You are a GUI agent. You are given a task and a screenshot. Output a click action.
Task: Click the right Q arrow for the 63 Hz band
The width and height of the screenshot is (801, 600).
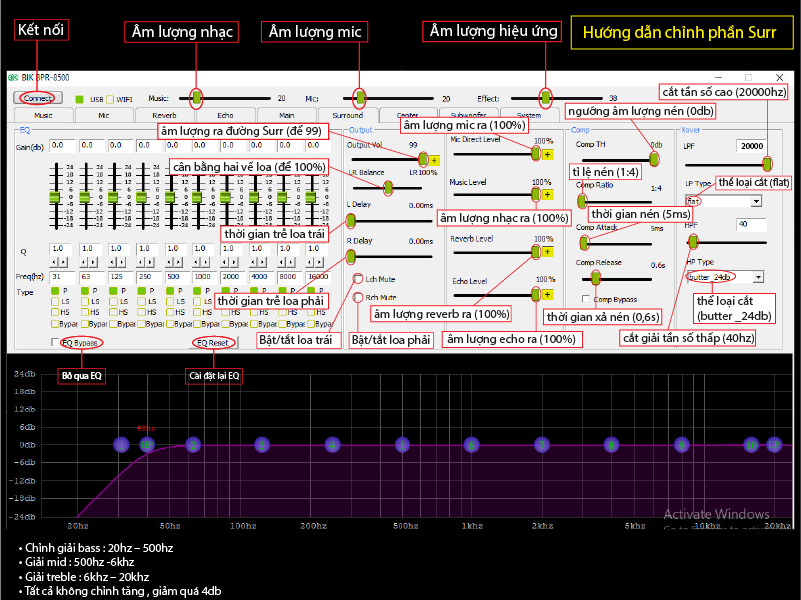(x=94, y=262)
